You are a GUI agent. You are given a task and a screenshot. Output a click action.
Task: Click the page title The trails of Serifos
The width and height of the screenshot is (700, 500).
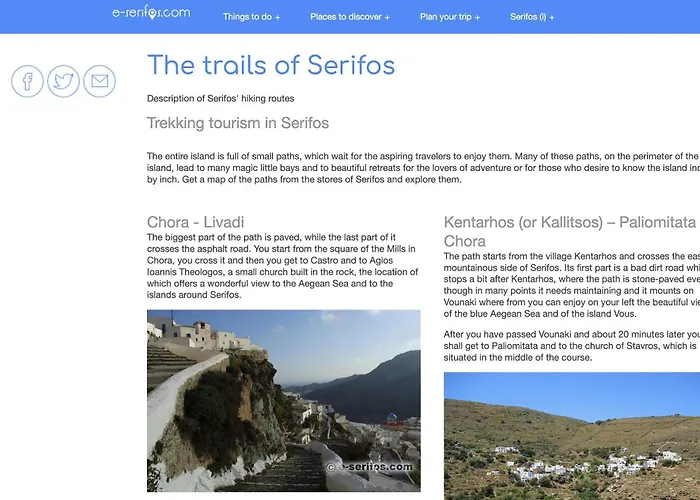pyautogui.click(x=271, y=66)
